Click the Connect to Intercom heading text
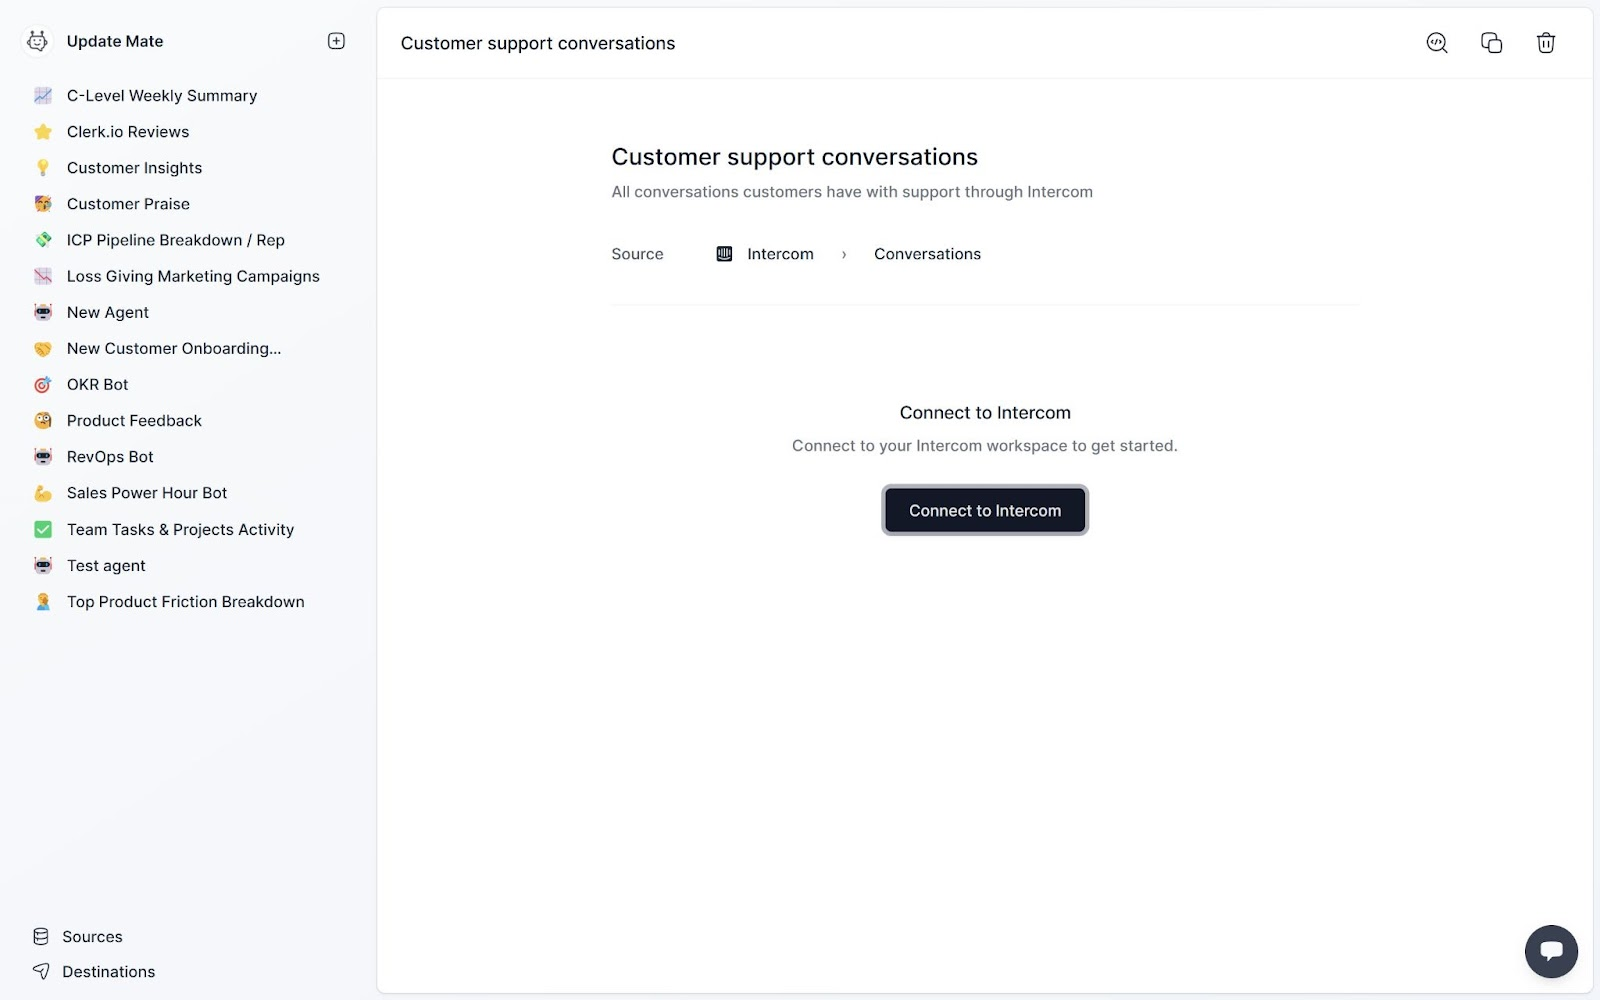Viewport: 1600px width, 1000px height. point(985,413)
